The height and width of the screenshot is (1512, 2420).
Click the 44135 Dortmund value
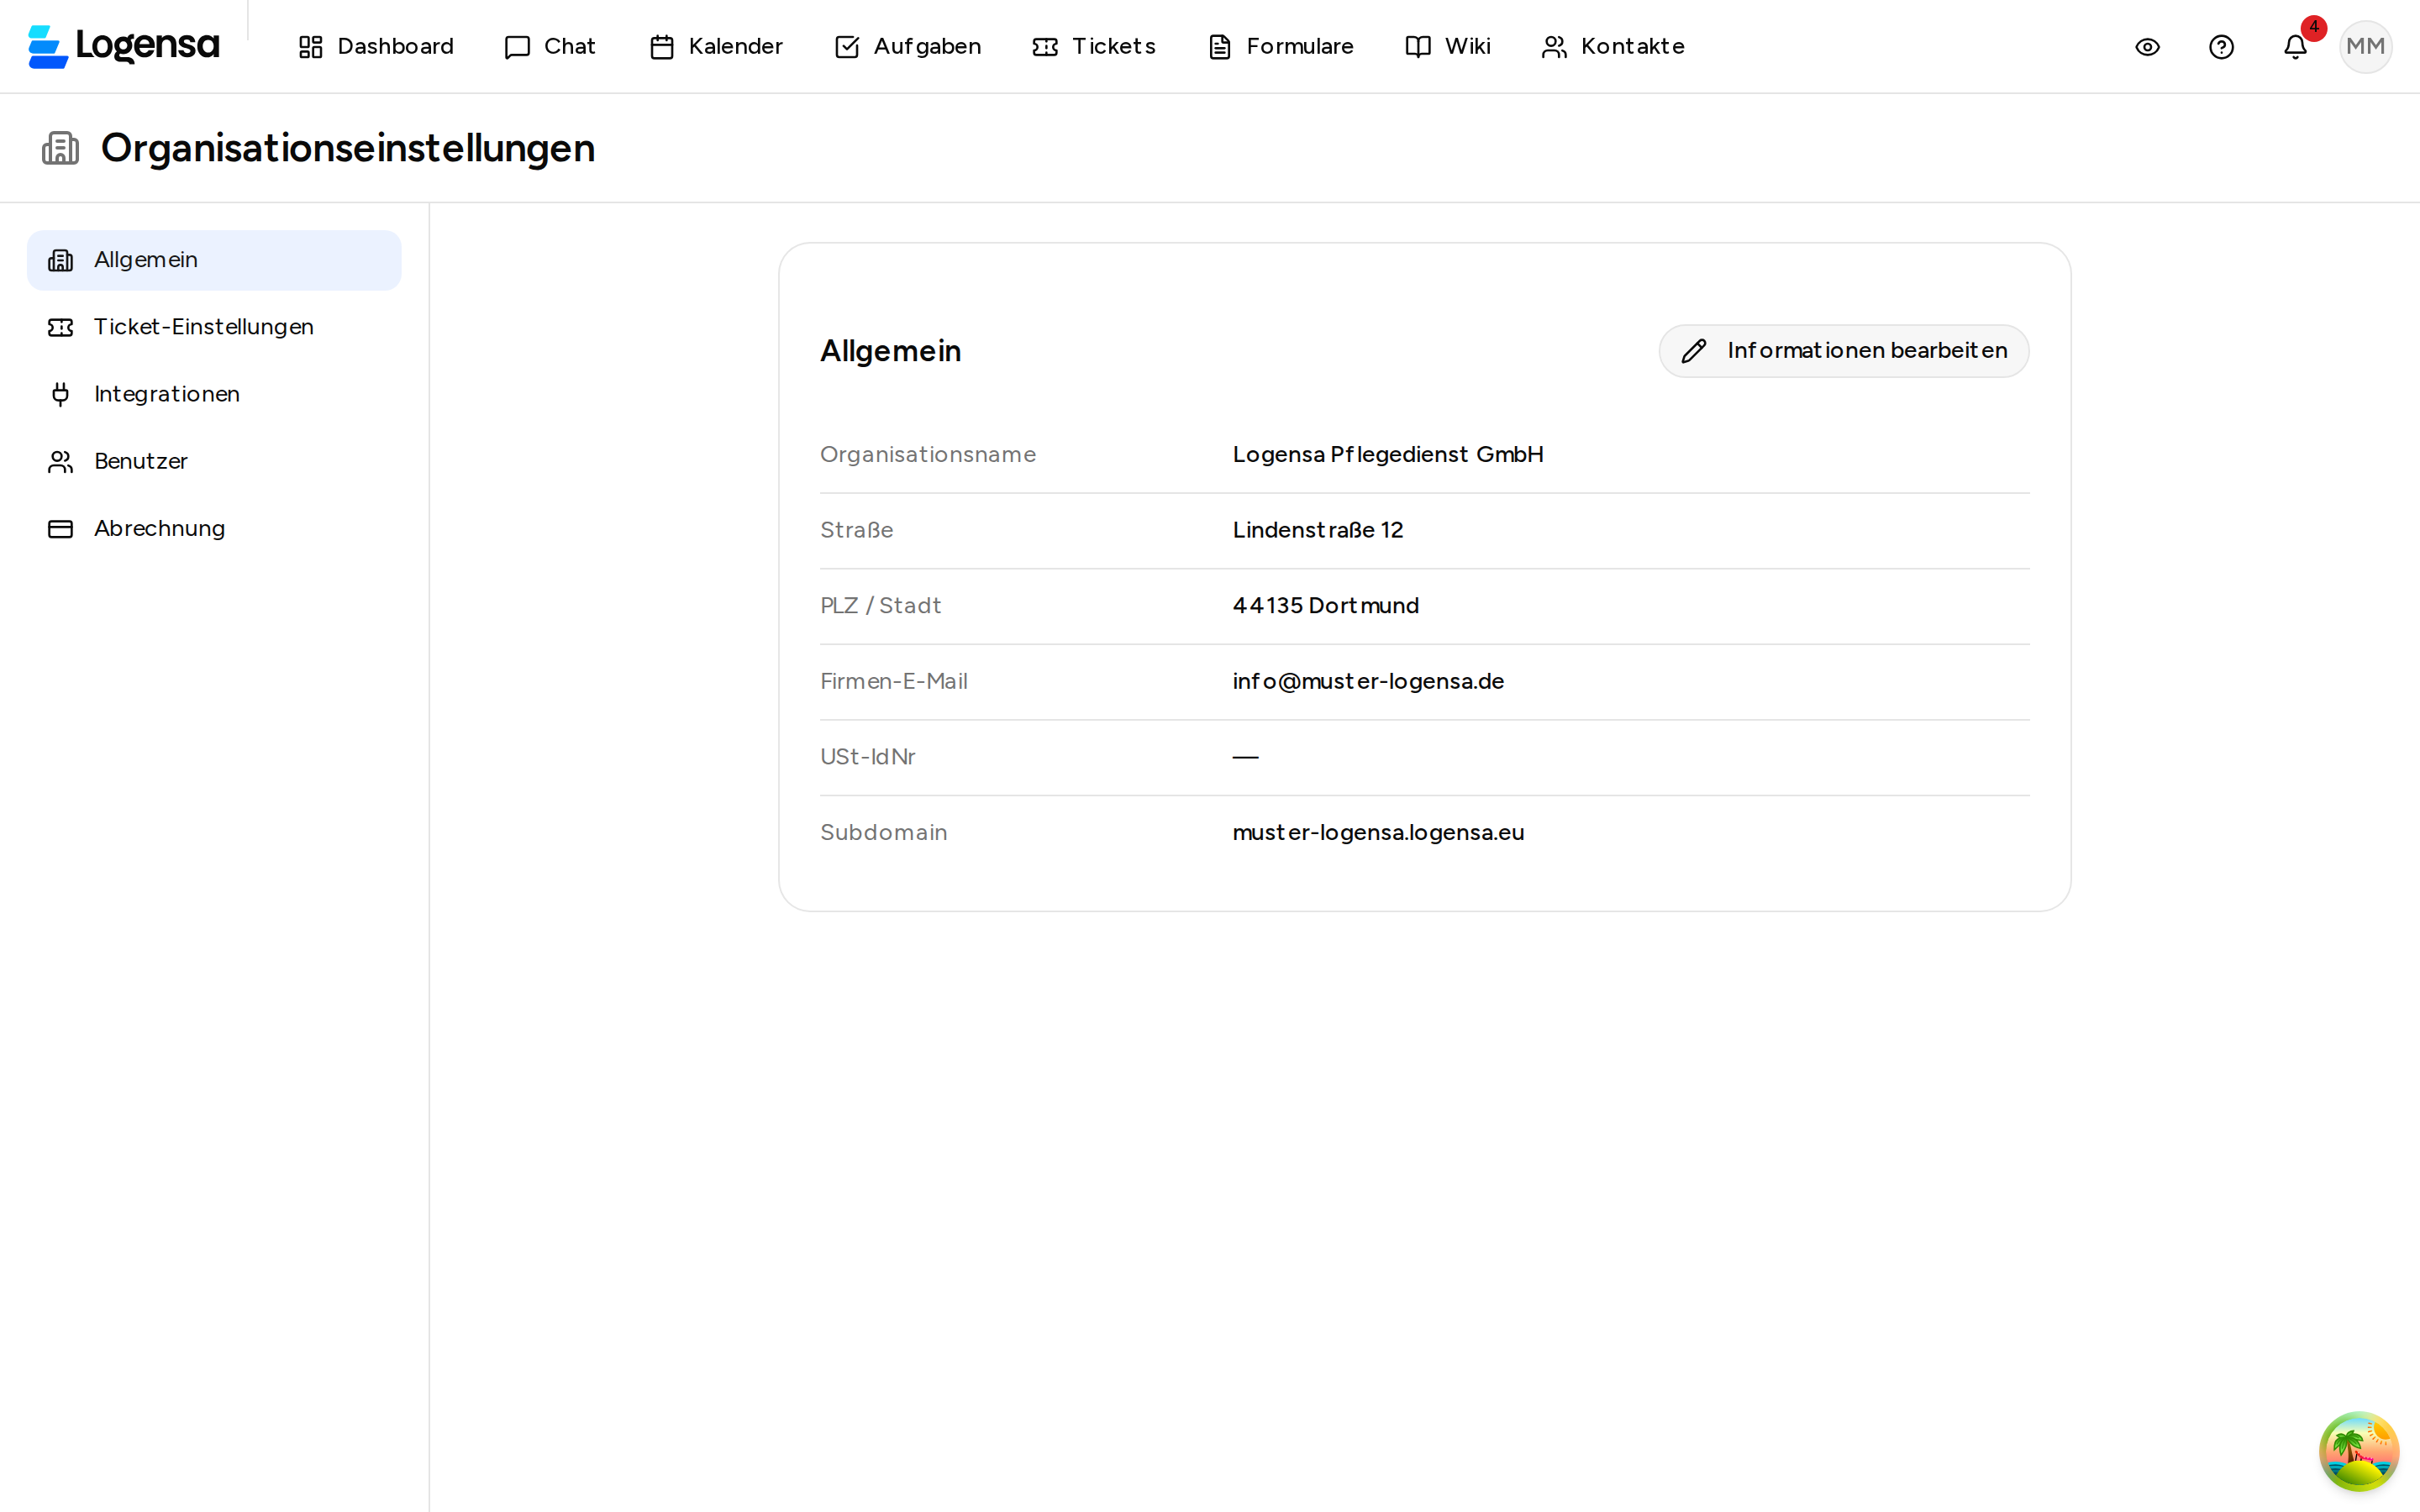coord(1325,606)
